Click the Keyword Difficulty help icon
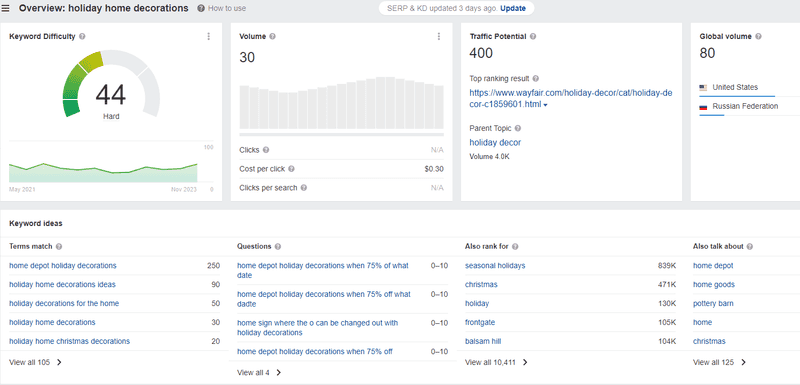 click(82, 36)
